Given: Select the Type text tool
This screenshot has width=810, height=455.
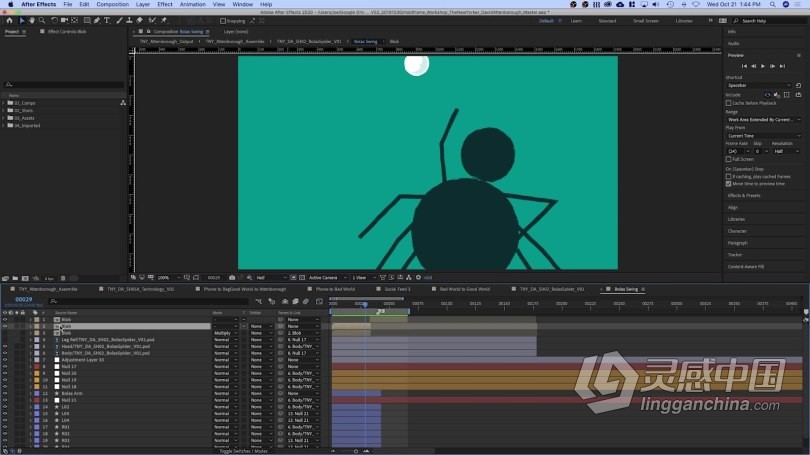Looking at the screenshot, I should click(107, 21).
